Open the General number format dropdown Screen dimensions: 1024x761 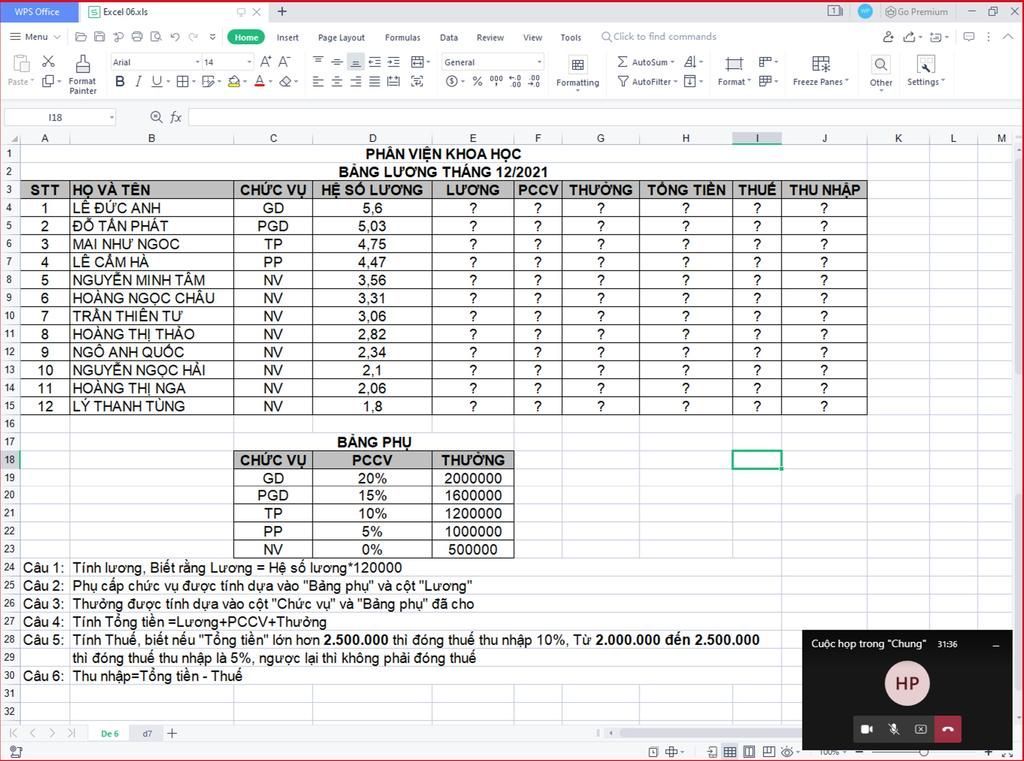539,62
